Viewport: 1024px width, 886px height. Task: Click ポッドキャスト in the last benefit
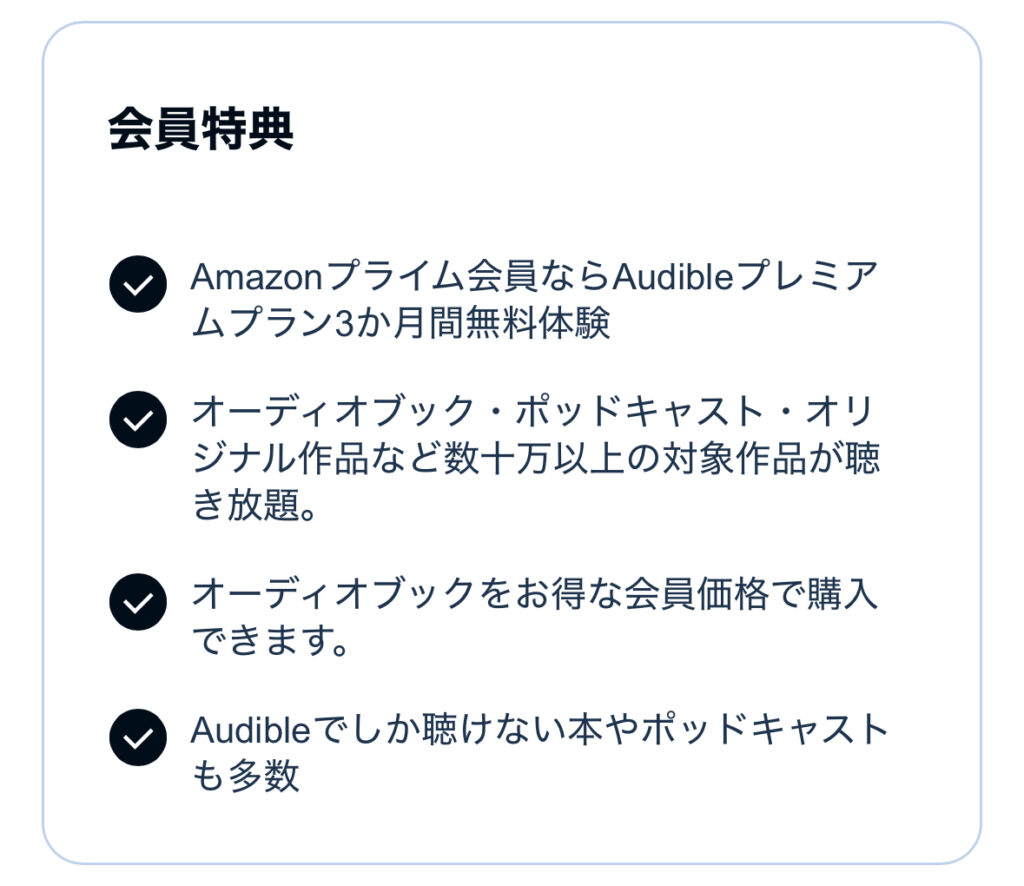(764, 730)
